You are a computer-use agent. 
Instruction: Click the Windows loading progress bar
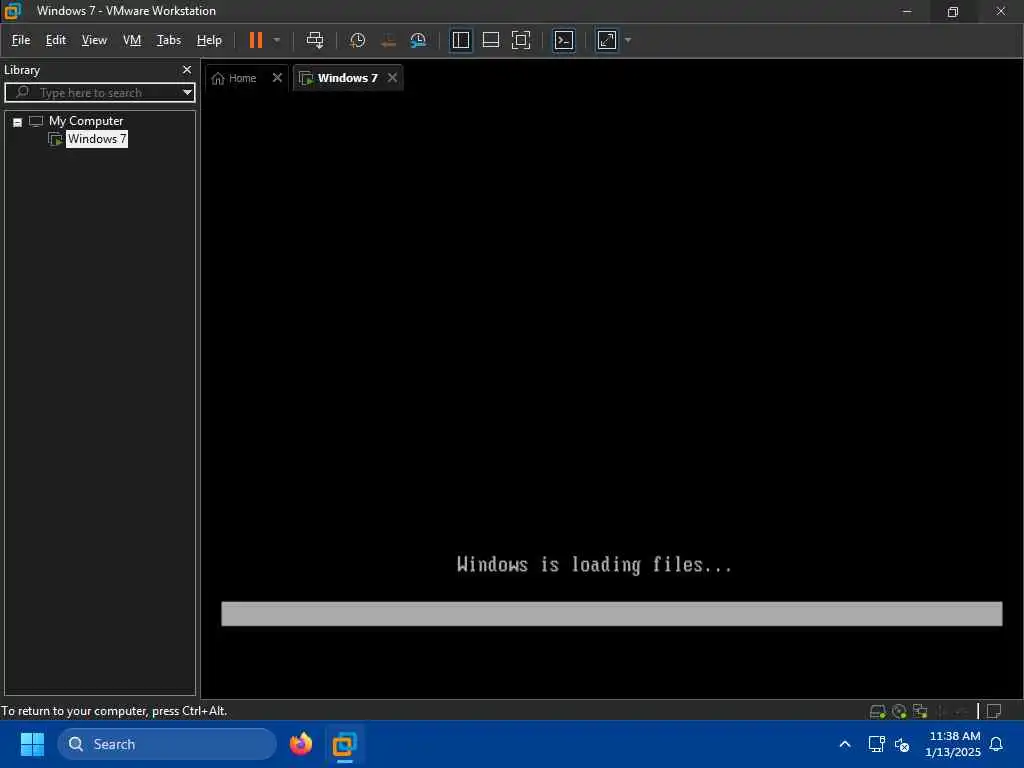611,614
